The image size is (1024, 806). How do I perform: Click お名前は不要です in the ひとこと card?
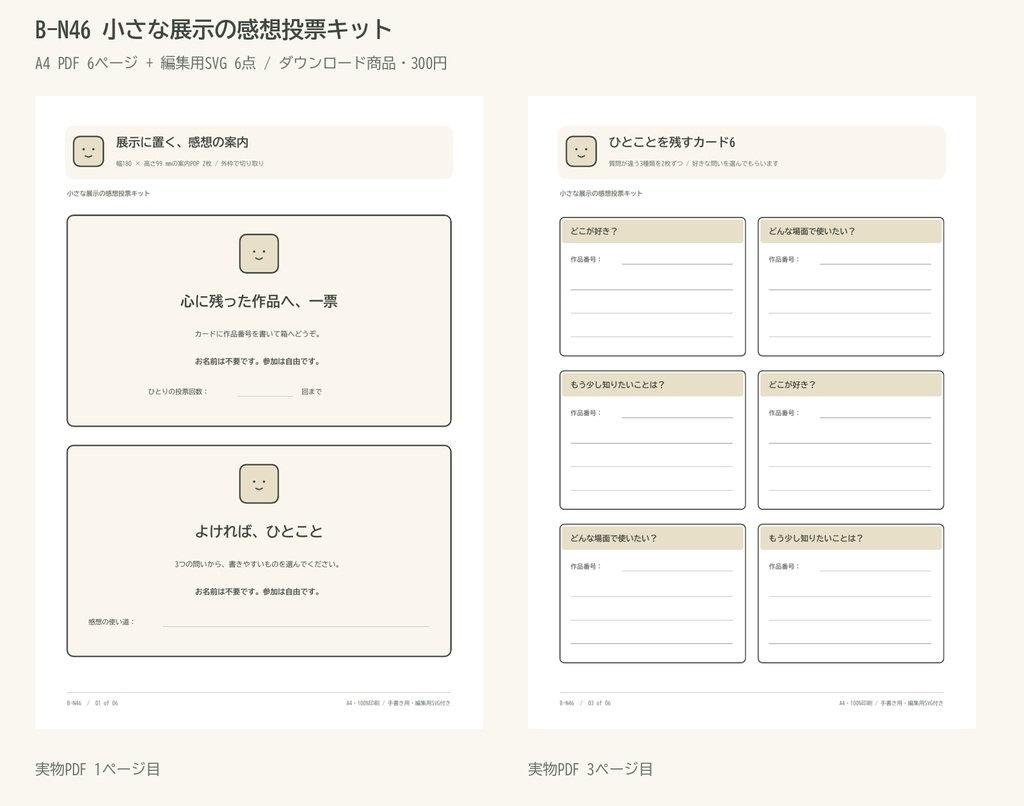coord(227,592)
